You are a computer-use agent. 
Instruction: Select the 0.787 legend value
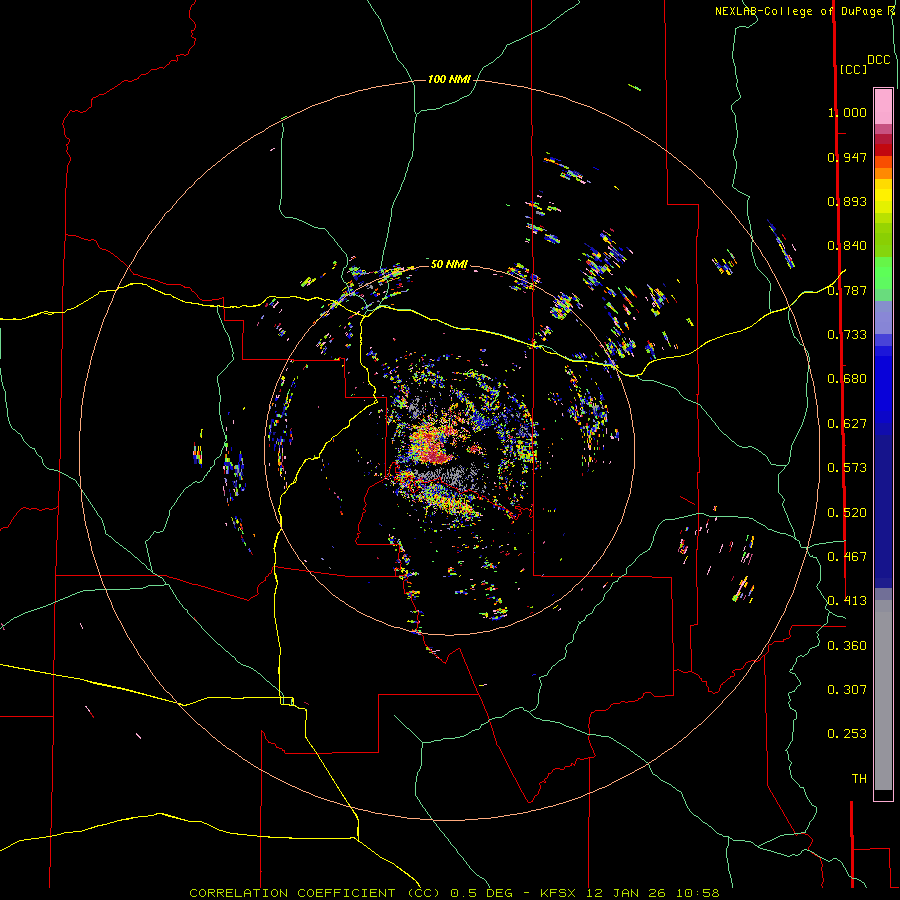[x=847, y=290]
